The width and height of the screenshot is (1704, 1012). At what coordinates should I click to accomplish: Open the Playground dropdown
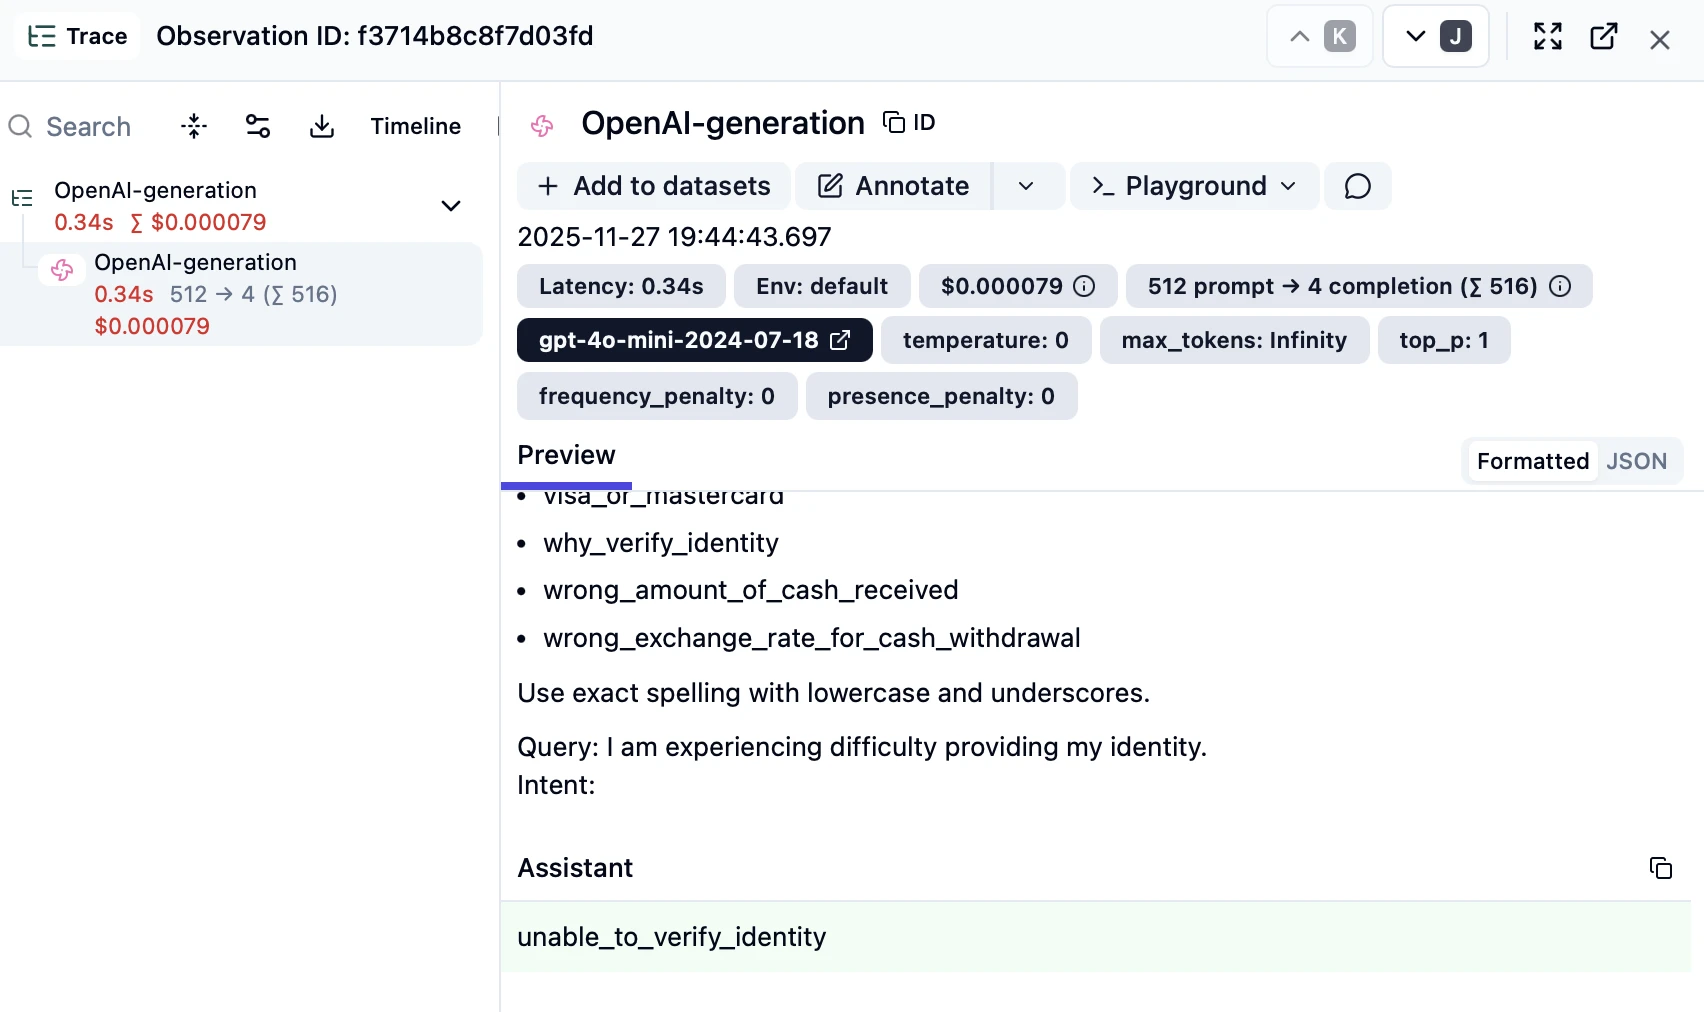click(1195, 186)
